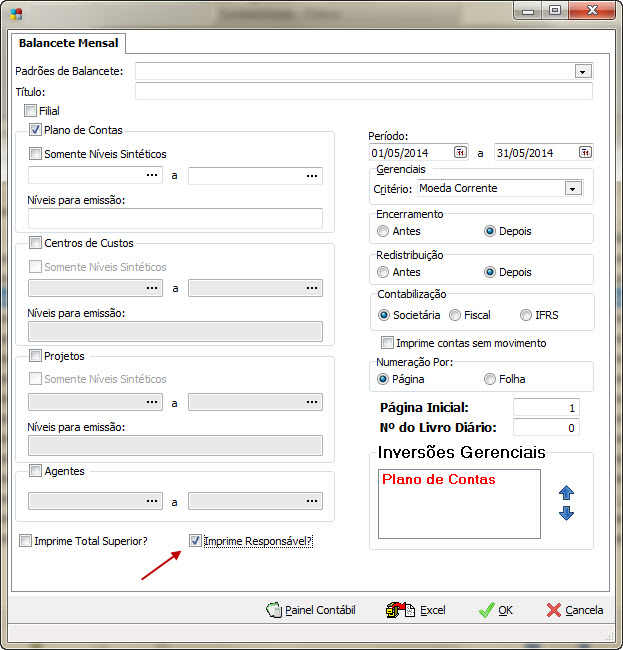Open calendar picker for end date 31/05/2014
623x650 pixels.
click(584, 153)
